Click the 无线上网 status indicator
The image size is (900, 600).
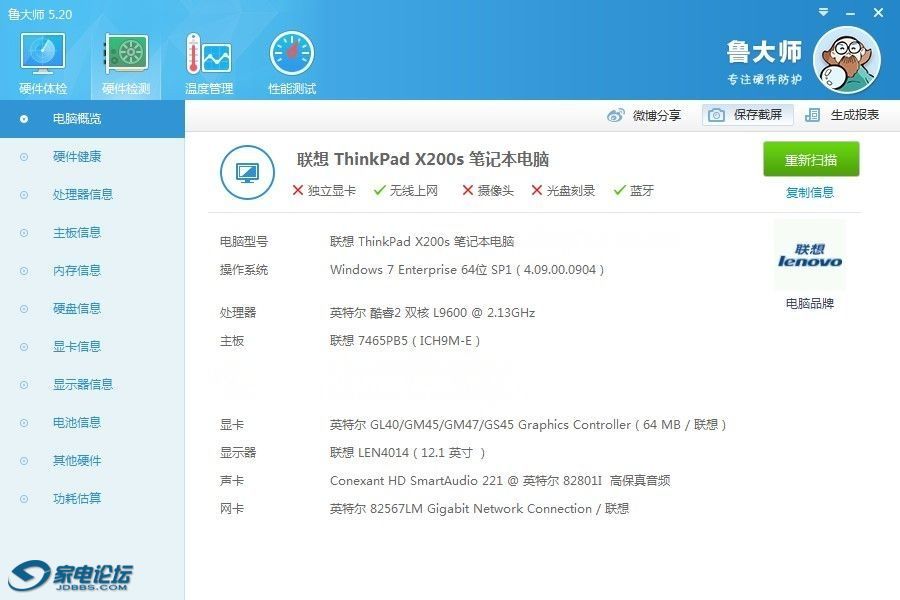click(406, 190)
